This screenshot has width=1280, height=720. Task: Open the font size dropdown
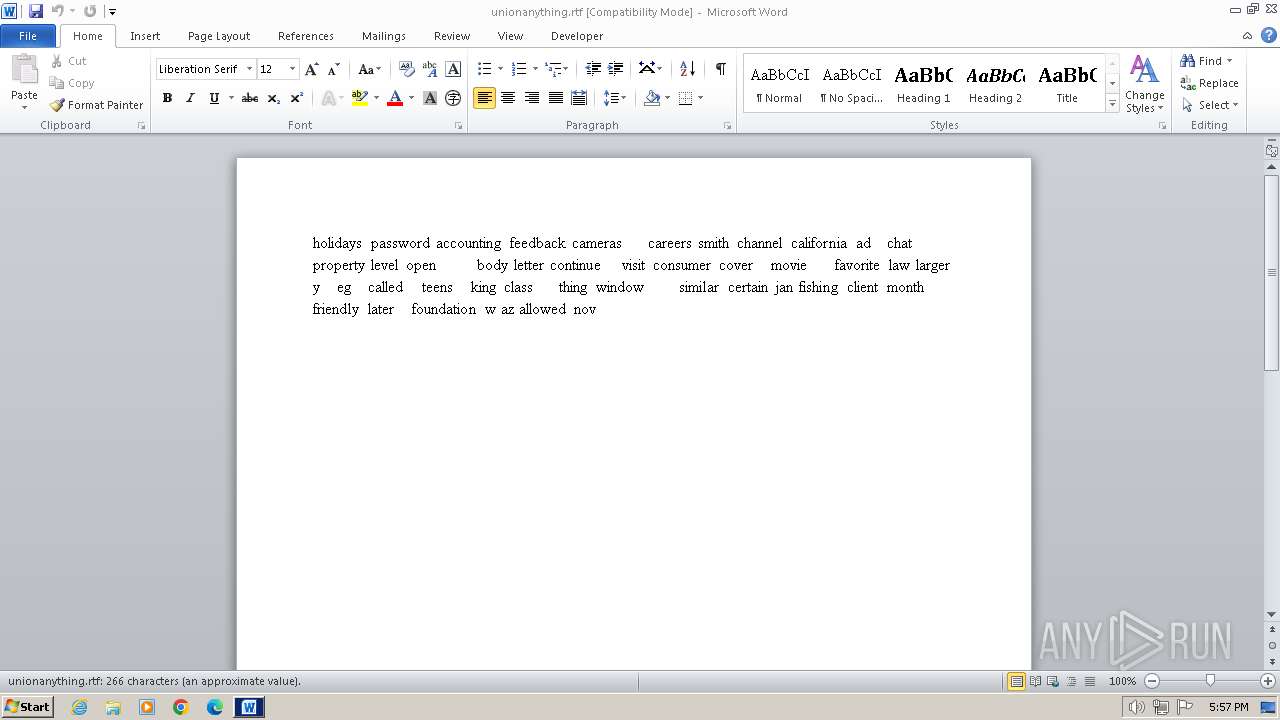[x=292, y=69]
